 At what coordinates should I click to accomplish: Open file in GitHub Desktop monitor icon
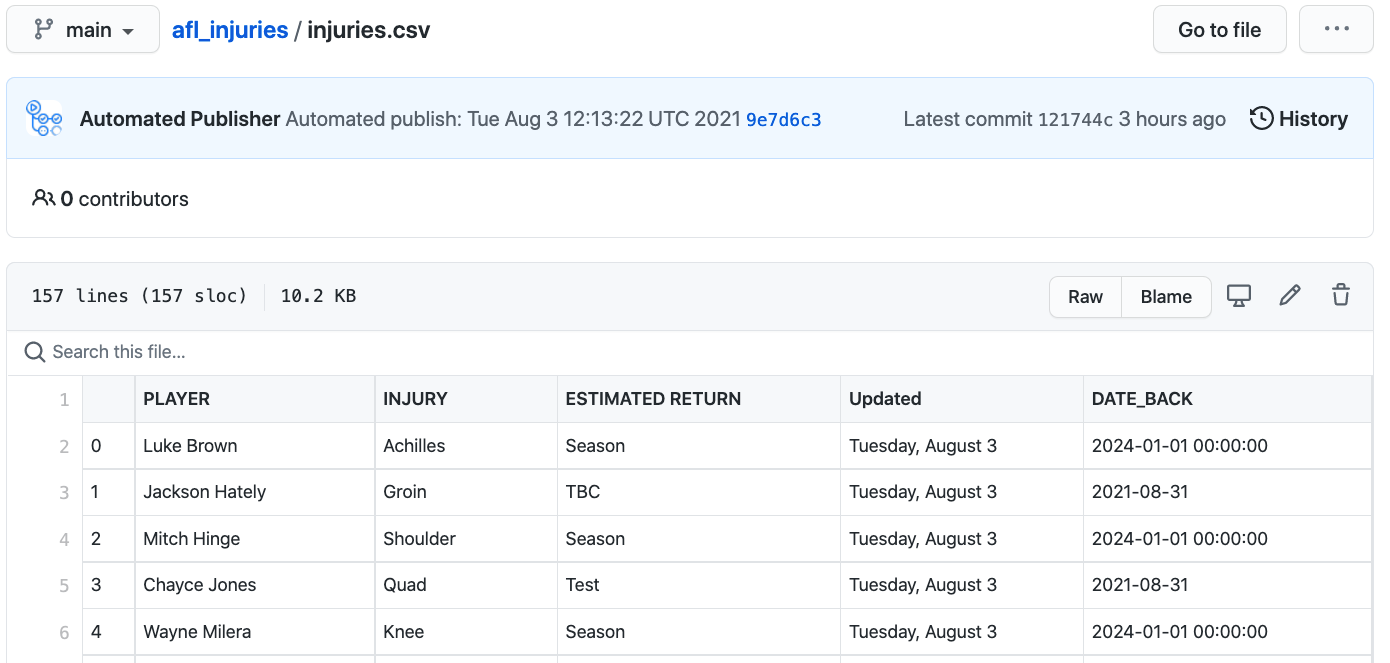pyautogui.click(x=1239, y=296)
